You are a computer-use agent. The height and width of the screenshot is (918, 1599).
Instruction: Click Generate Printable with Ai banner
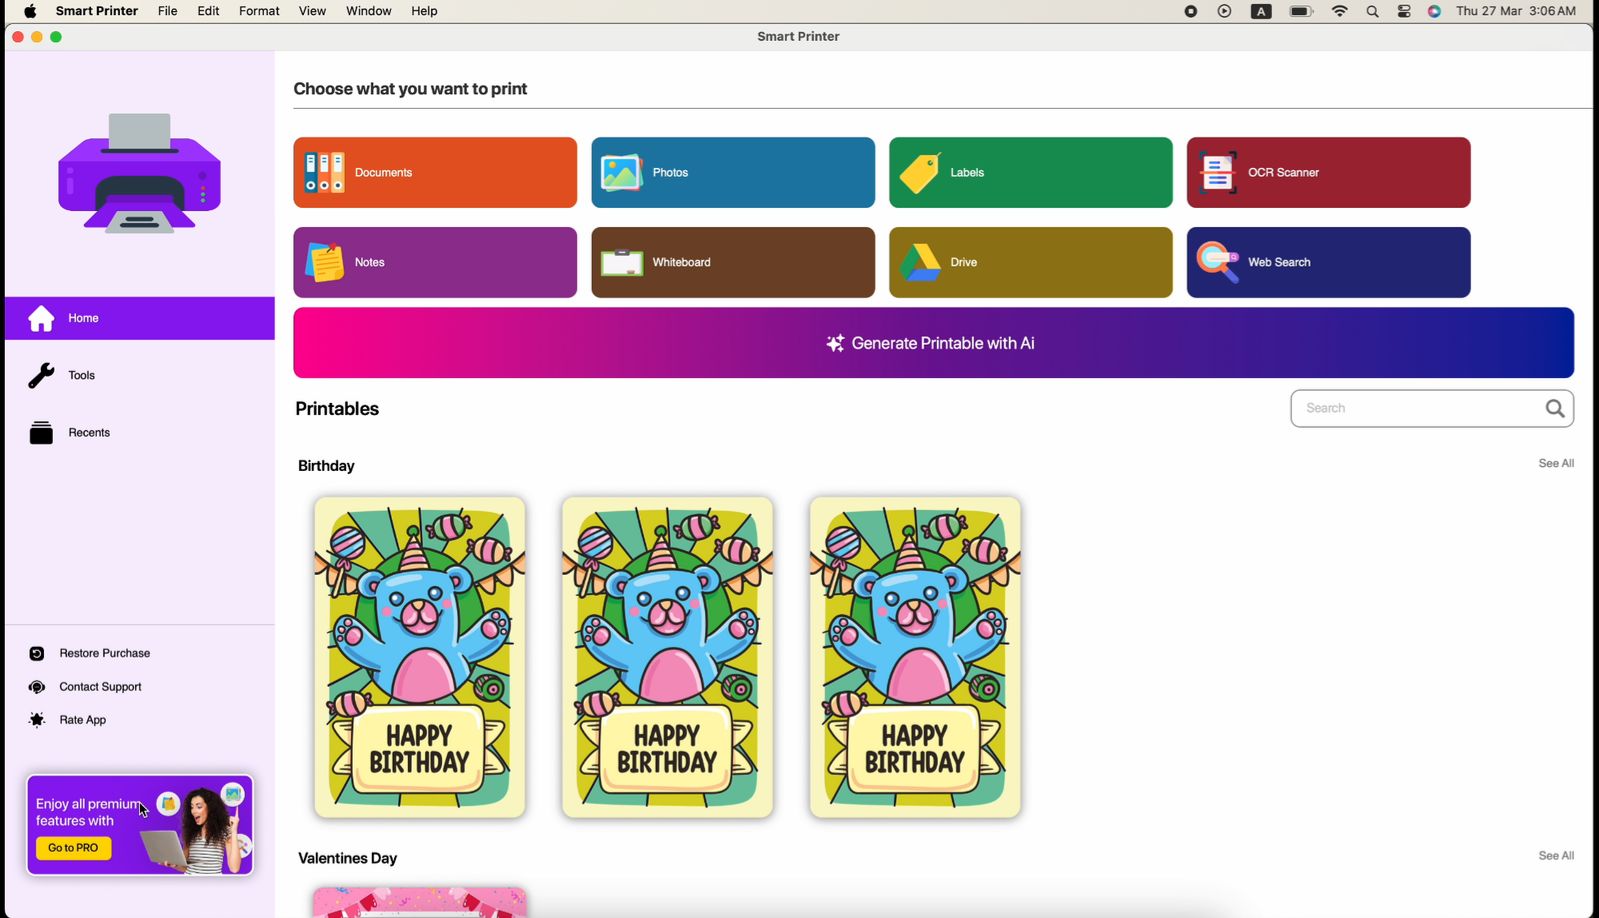[932, 343]
